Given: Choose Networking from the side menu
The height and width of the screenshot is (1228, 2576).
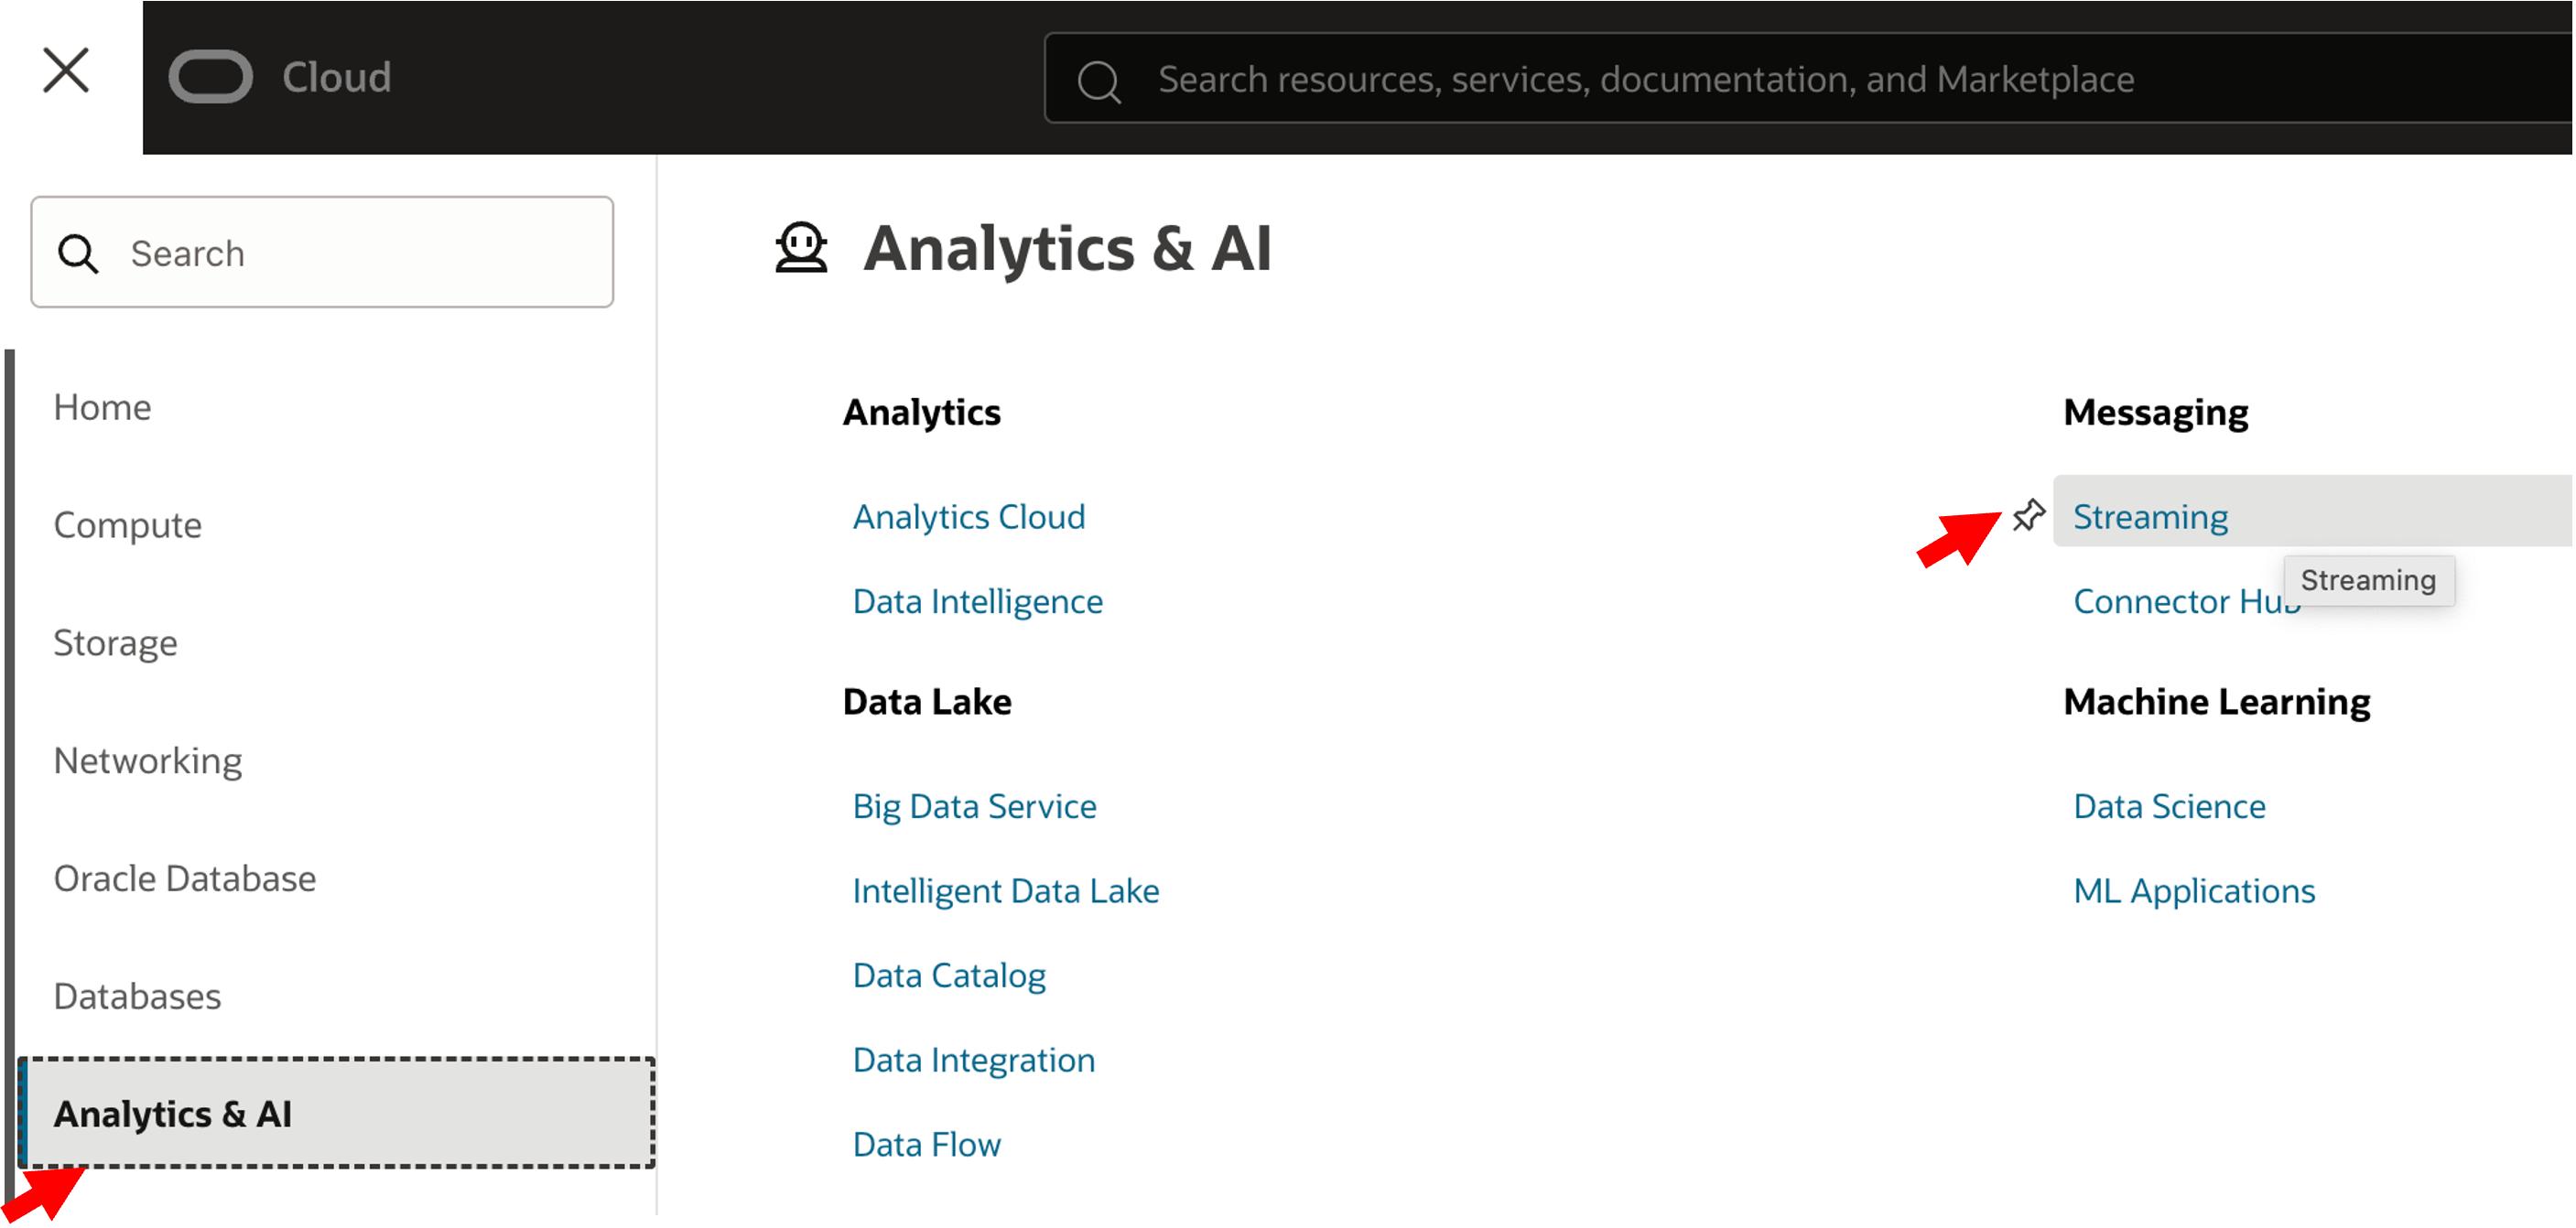Looking at the screenshot, I should point(147,761).
